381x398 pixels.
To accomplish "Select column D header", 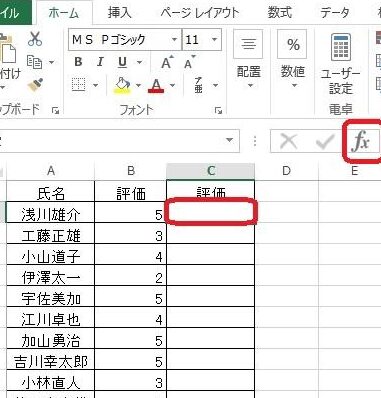I will point(286,171).
